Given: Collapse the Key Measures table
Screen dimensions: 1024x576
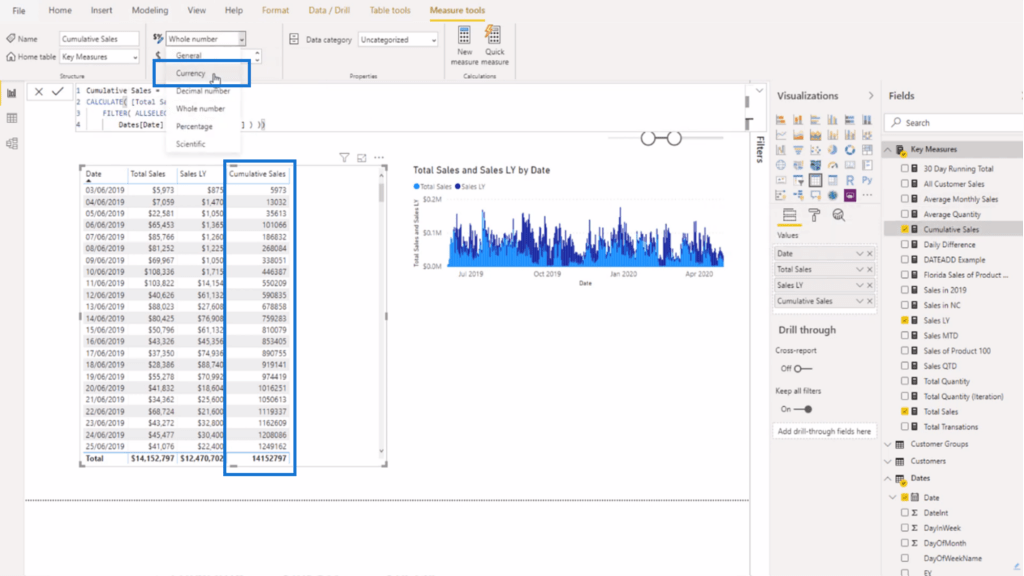Looking at the screenshot, I should [888, 150].
